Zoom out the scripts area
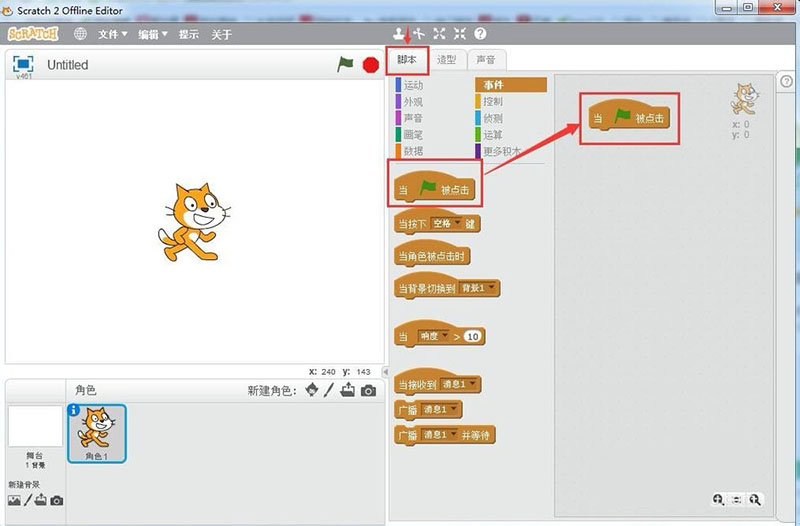The height and width of the screenshot is (526, 800). pos(718,499)
